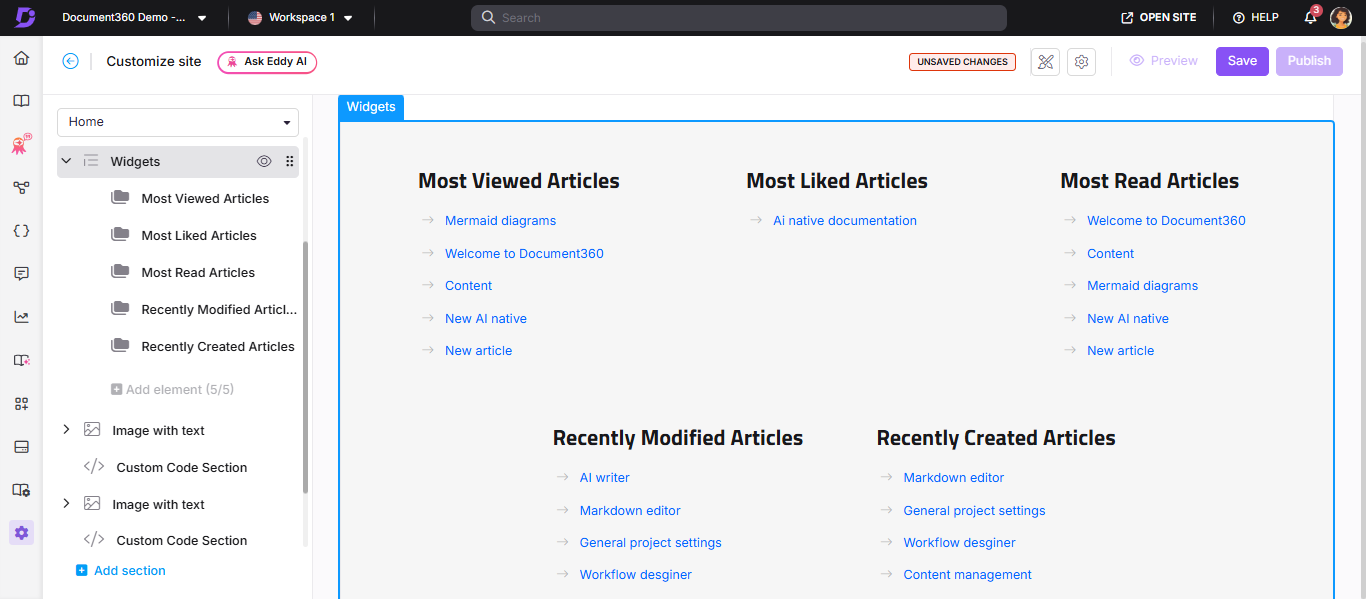Open the Drive storage icon in sidebar
Image resolution: width=1366 pixels, height=599 pixels.
click(x=21, y=446)
